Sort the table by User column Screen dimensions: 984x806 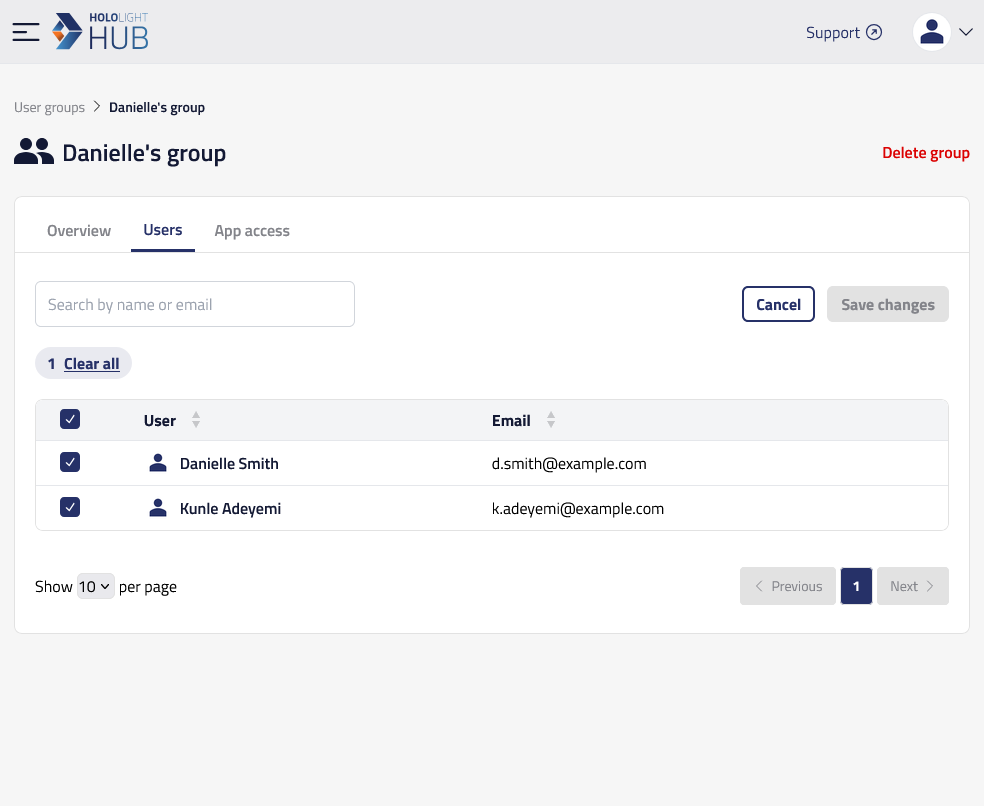(196, 420)
